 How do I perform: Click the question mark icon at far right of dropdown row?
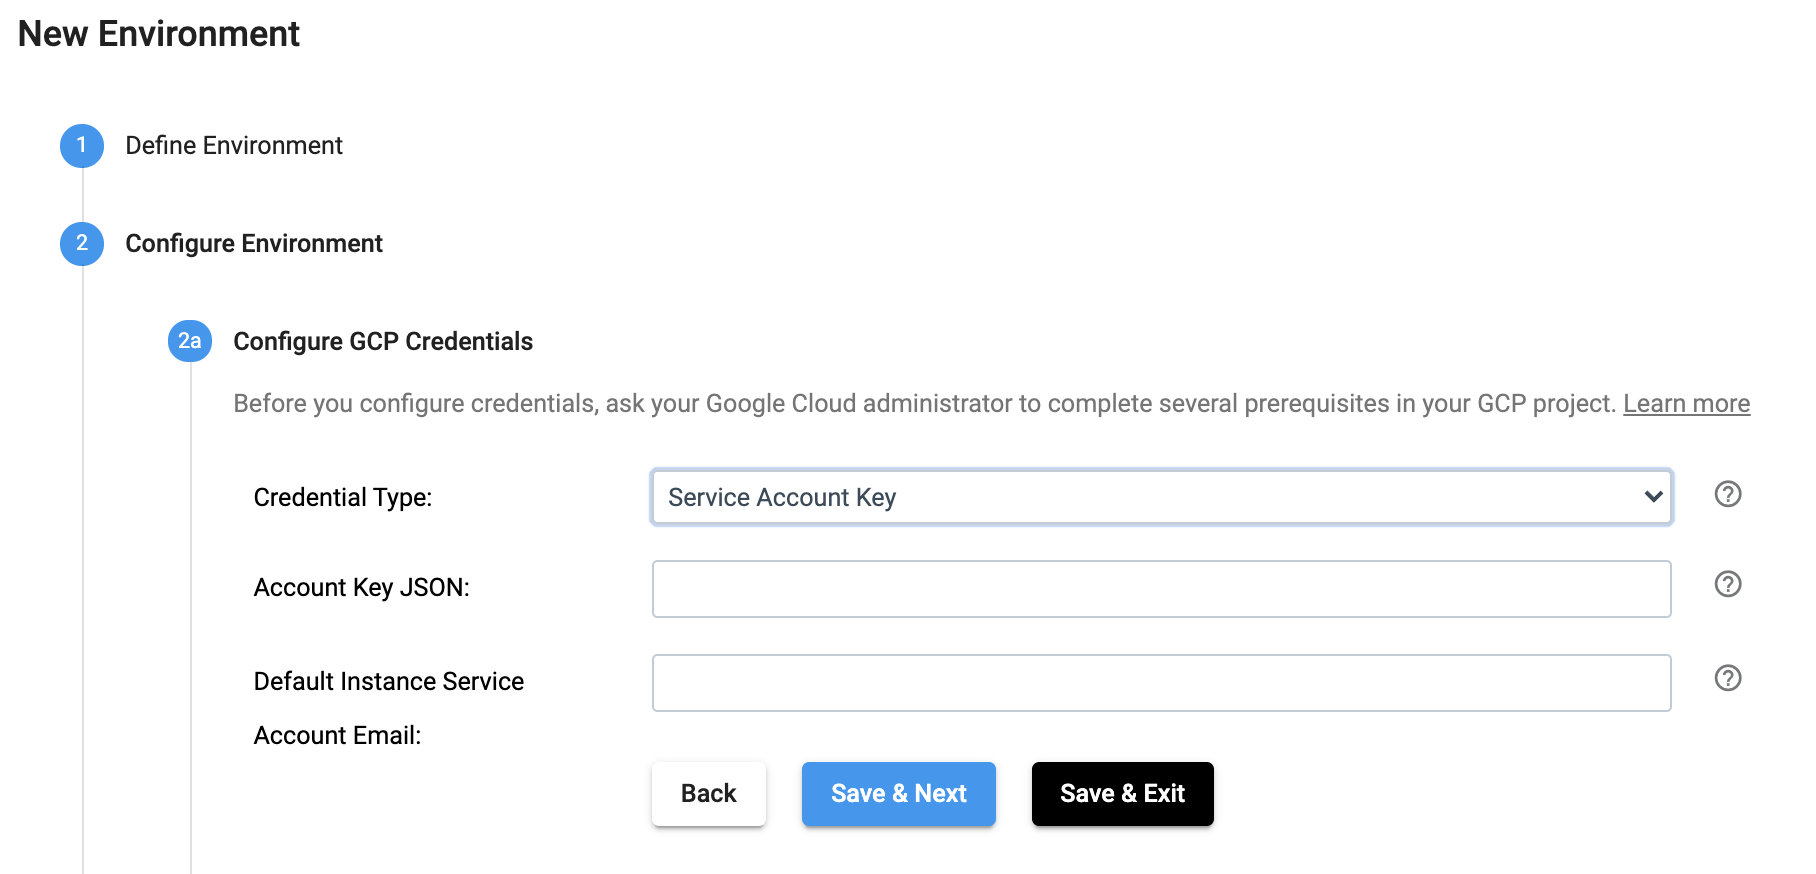coord(1727,494)
